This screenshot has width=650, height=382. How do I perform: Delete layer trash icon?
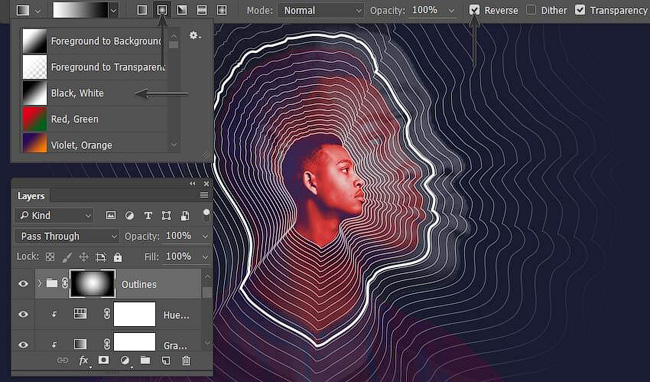(187, 361)
